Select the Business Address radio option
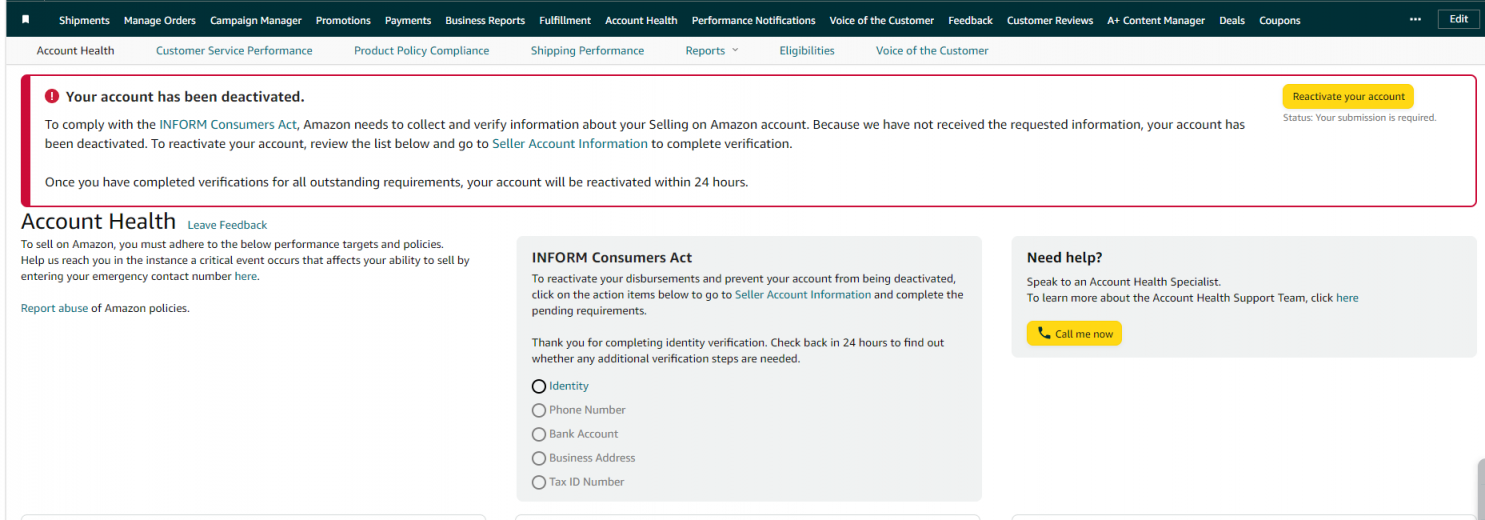The image size is (1485, 520). pyautogui.click(x=539, y=458)
